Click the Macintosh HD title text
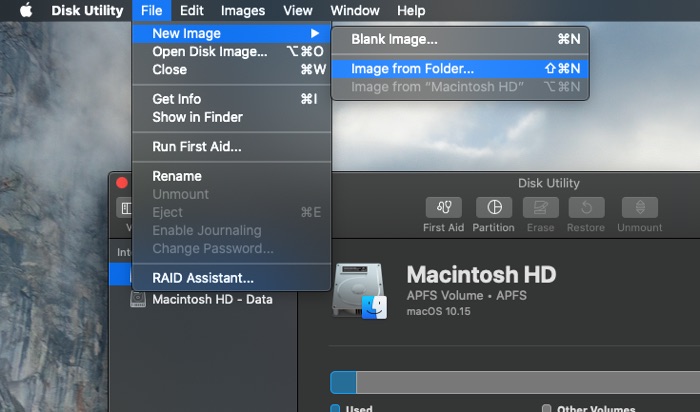This screenshot has height=412, width=700. click(481, 275)
